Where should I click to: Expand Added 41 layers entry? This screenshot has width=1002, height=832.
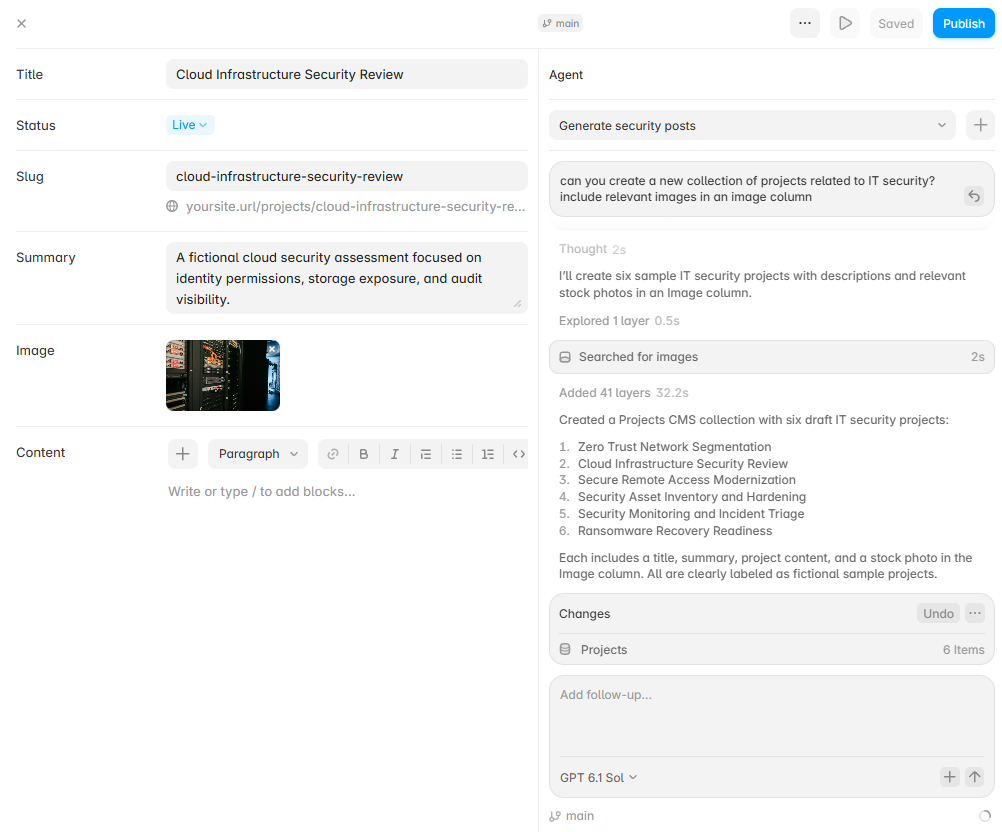coord(624,392)
